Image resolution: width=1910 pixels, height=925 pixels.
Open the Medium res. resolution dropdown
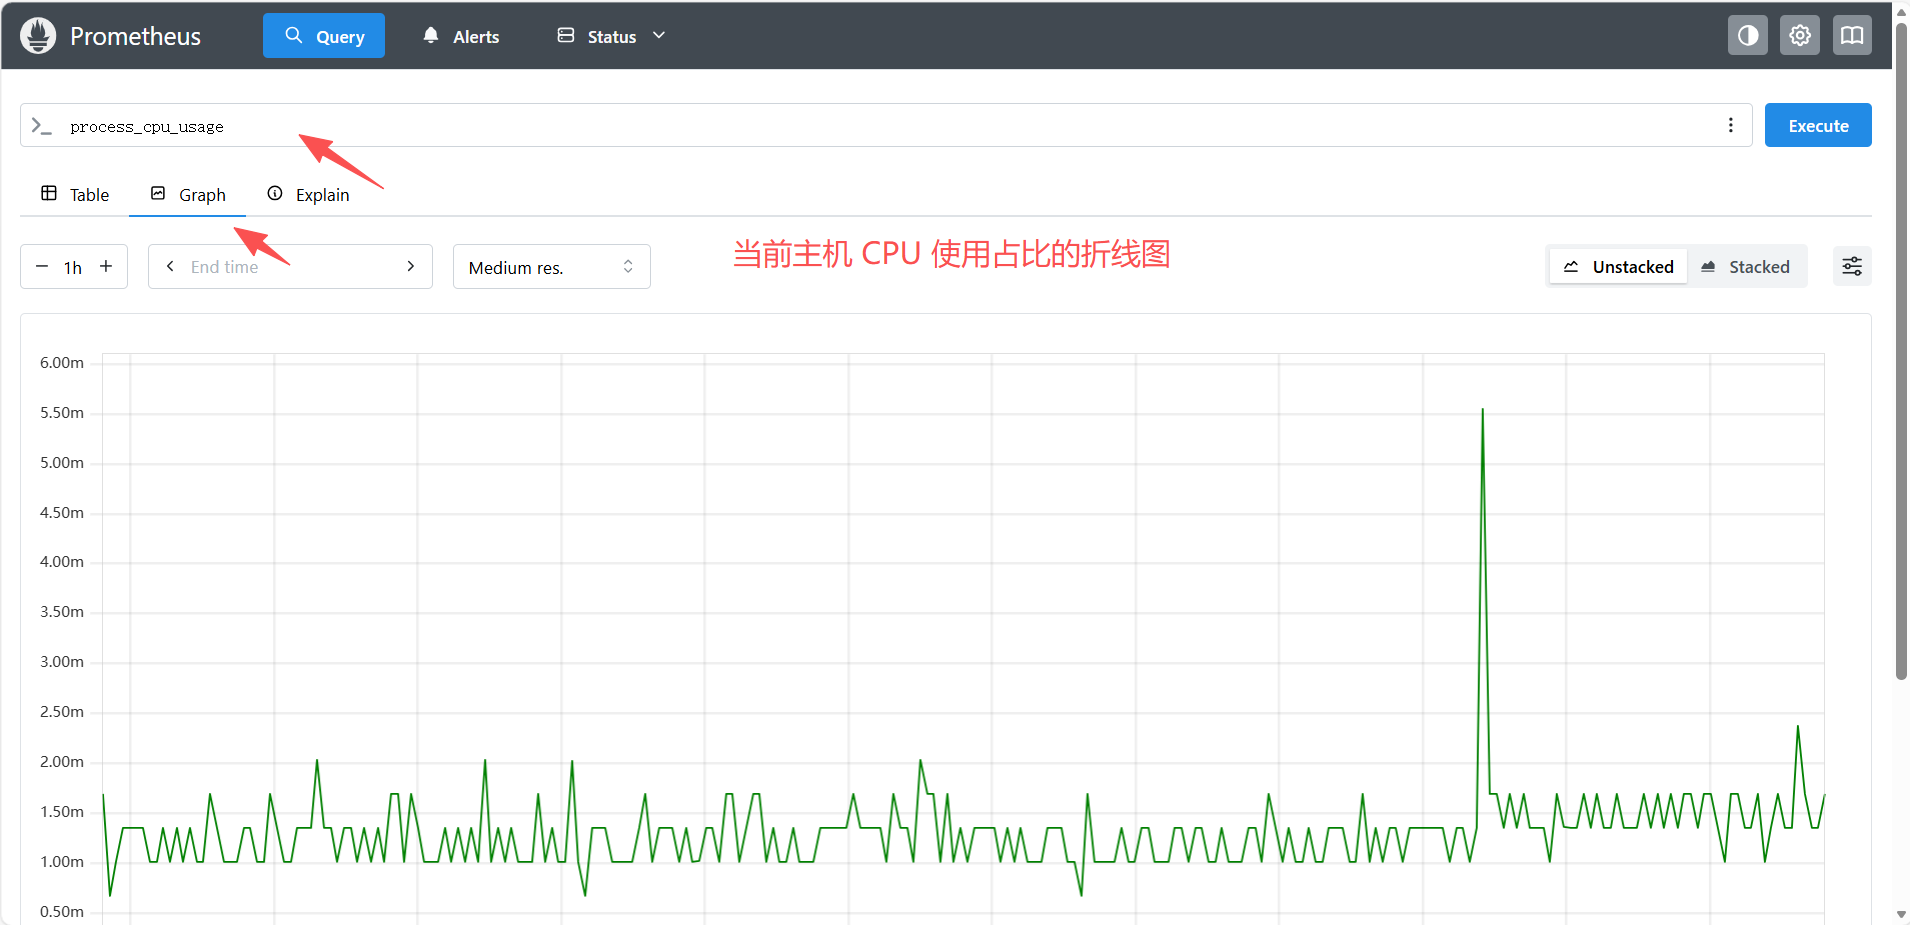coord(552,267)
